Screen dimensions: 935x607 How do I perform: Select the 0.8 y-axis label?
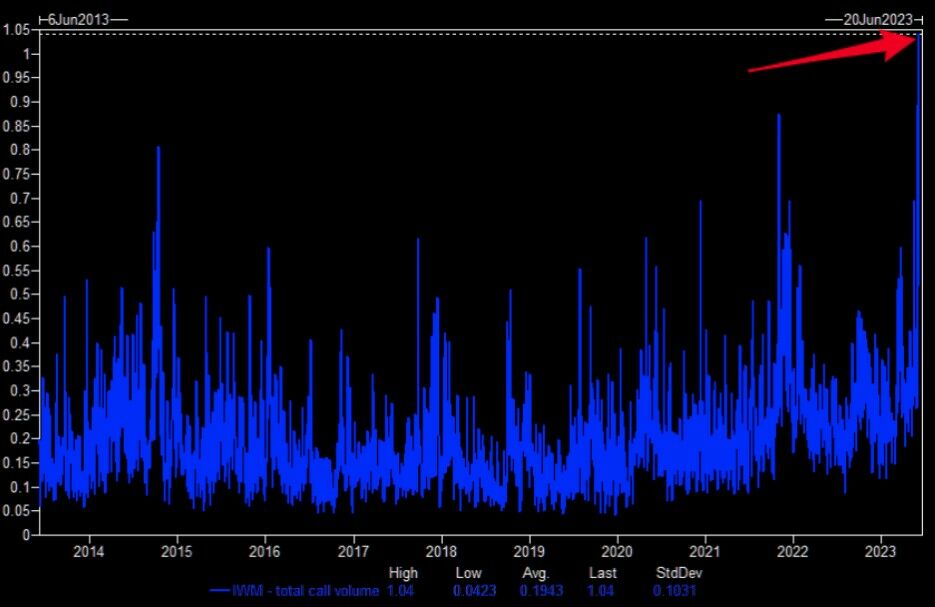point(20,150)
